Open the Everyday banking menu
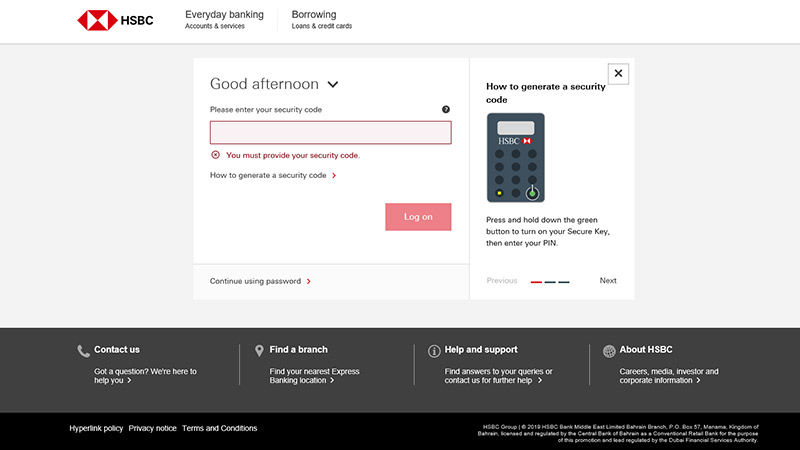800x450 pixels. click(x=224, y=19)
